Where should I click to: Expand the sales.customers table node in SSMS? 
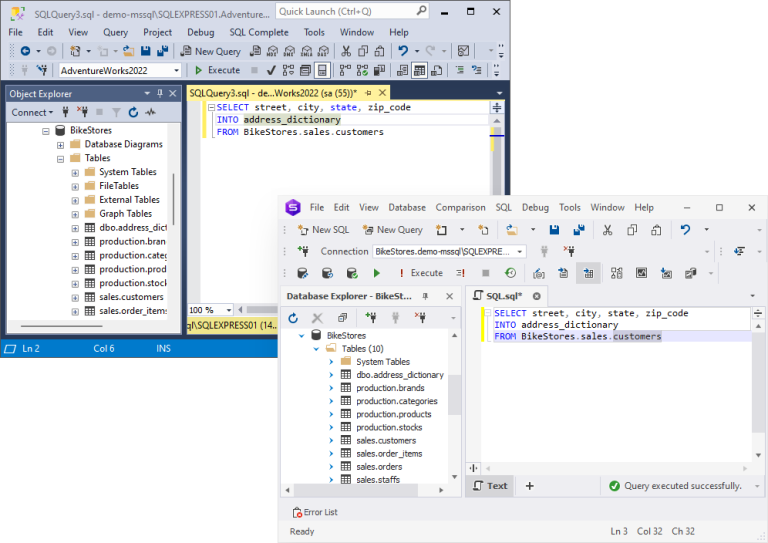coord(75,298)
